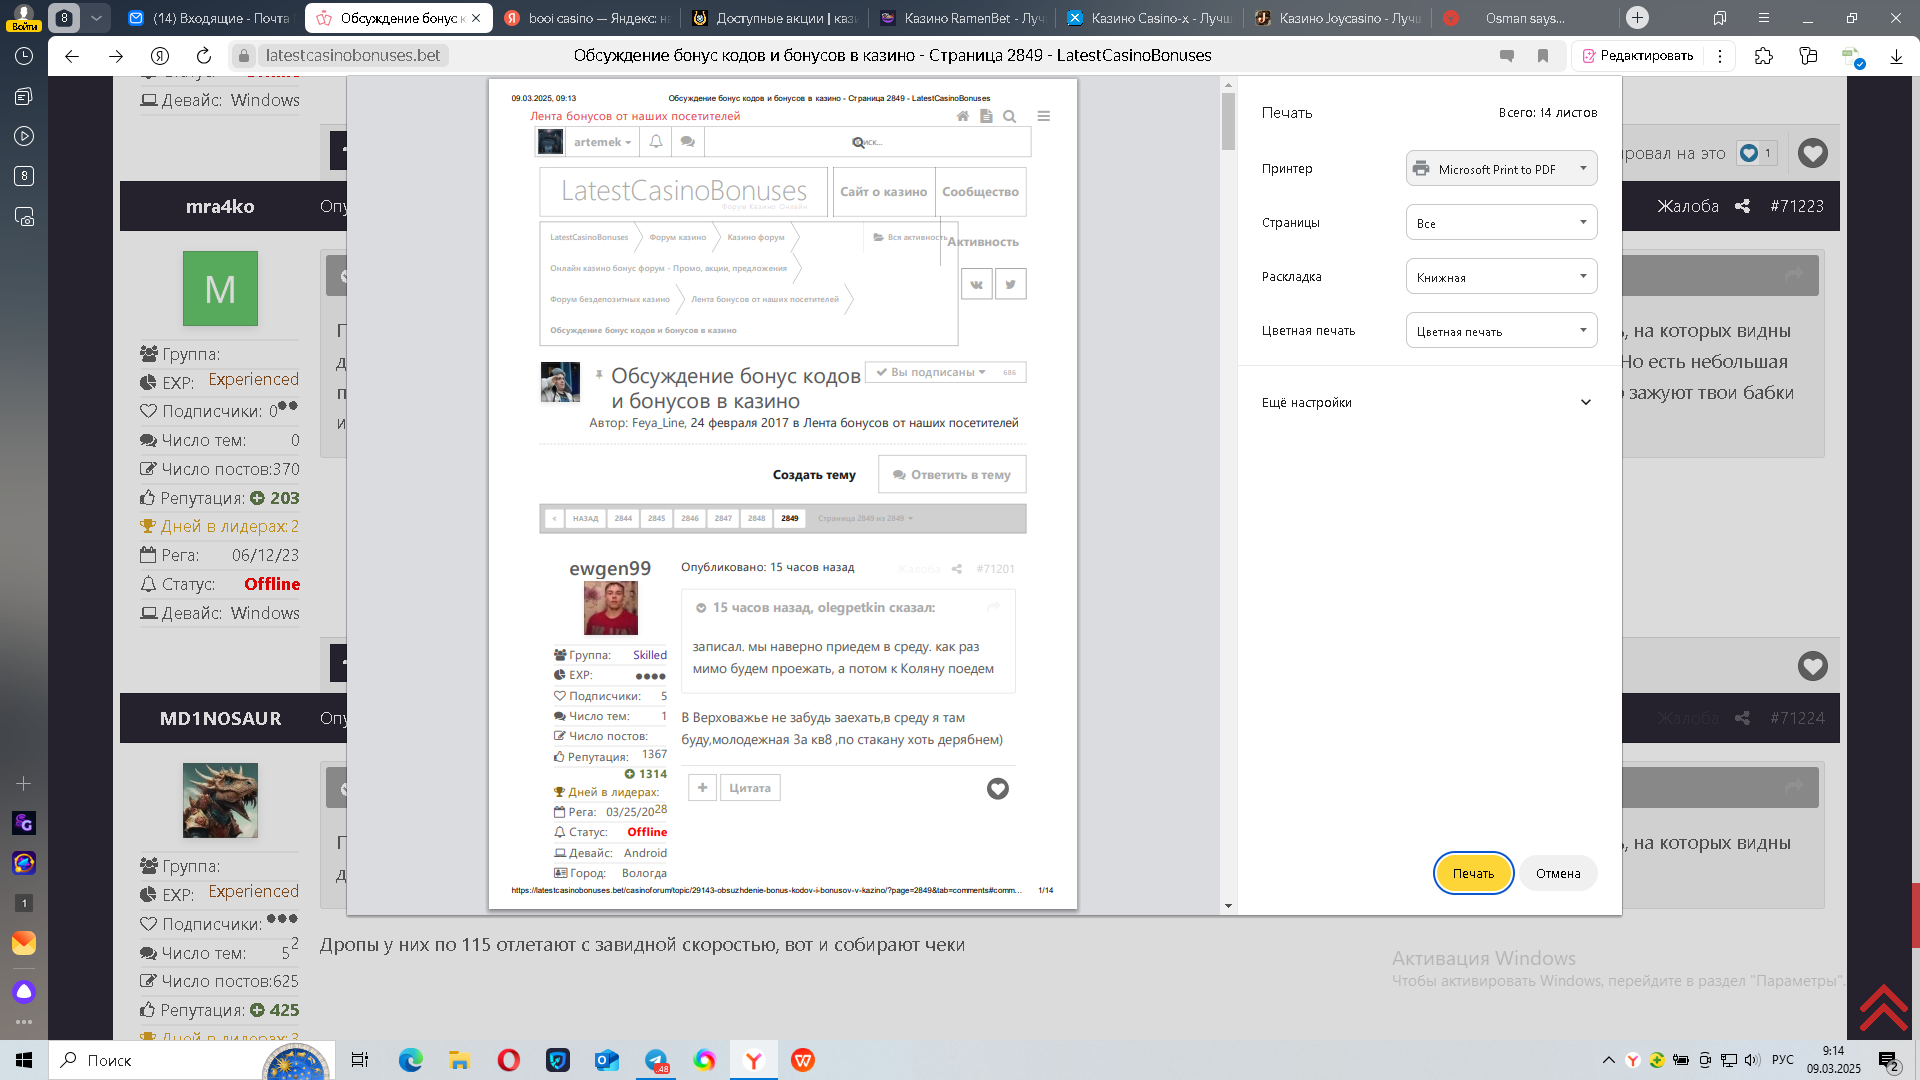
Task: Open Opera browser from the taskbar
Action: pyautogui.click(x=509, y=1060)
